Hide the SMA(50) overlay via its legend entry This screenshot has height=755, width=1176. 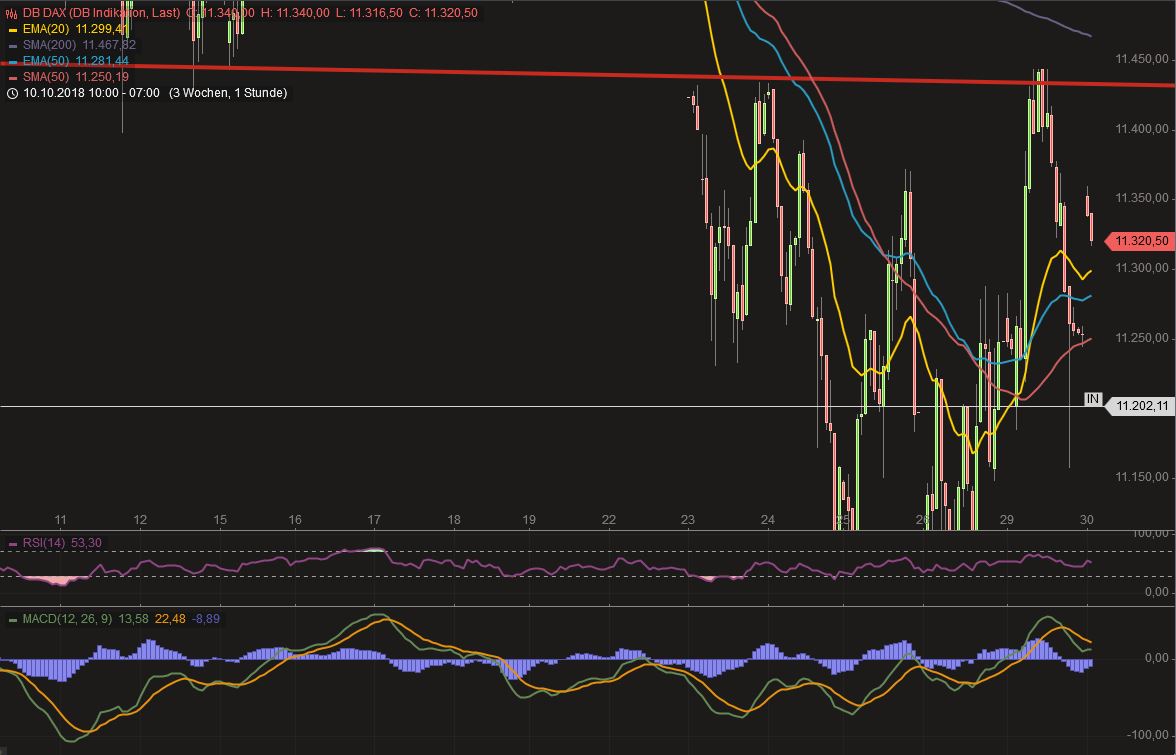(x=50, y=76)
